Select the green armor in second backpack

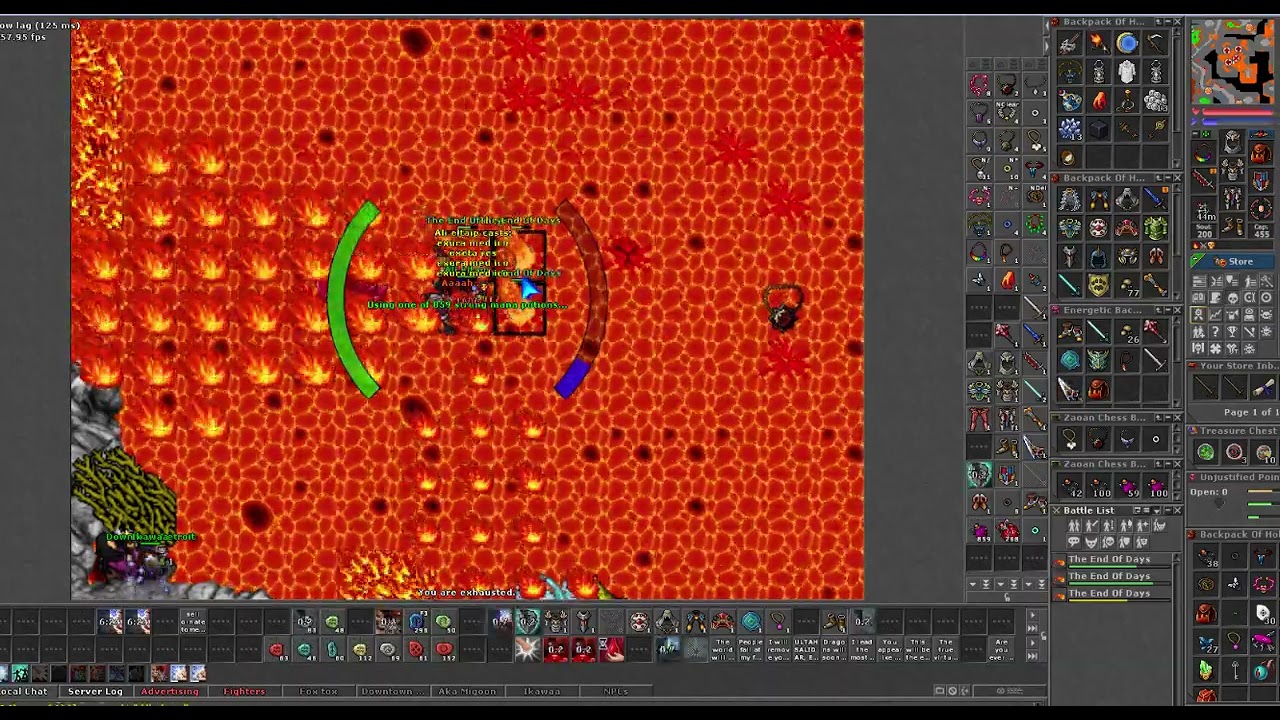coord(1155,228)
